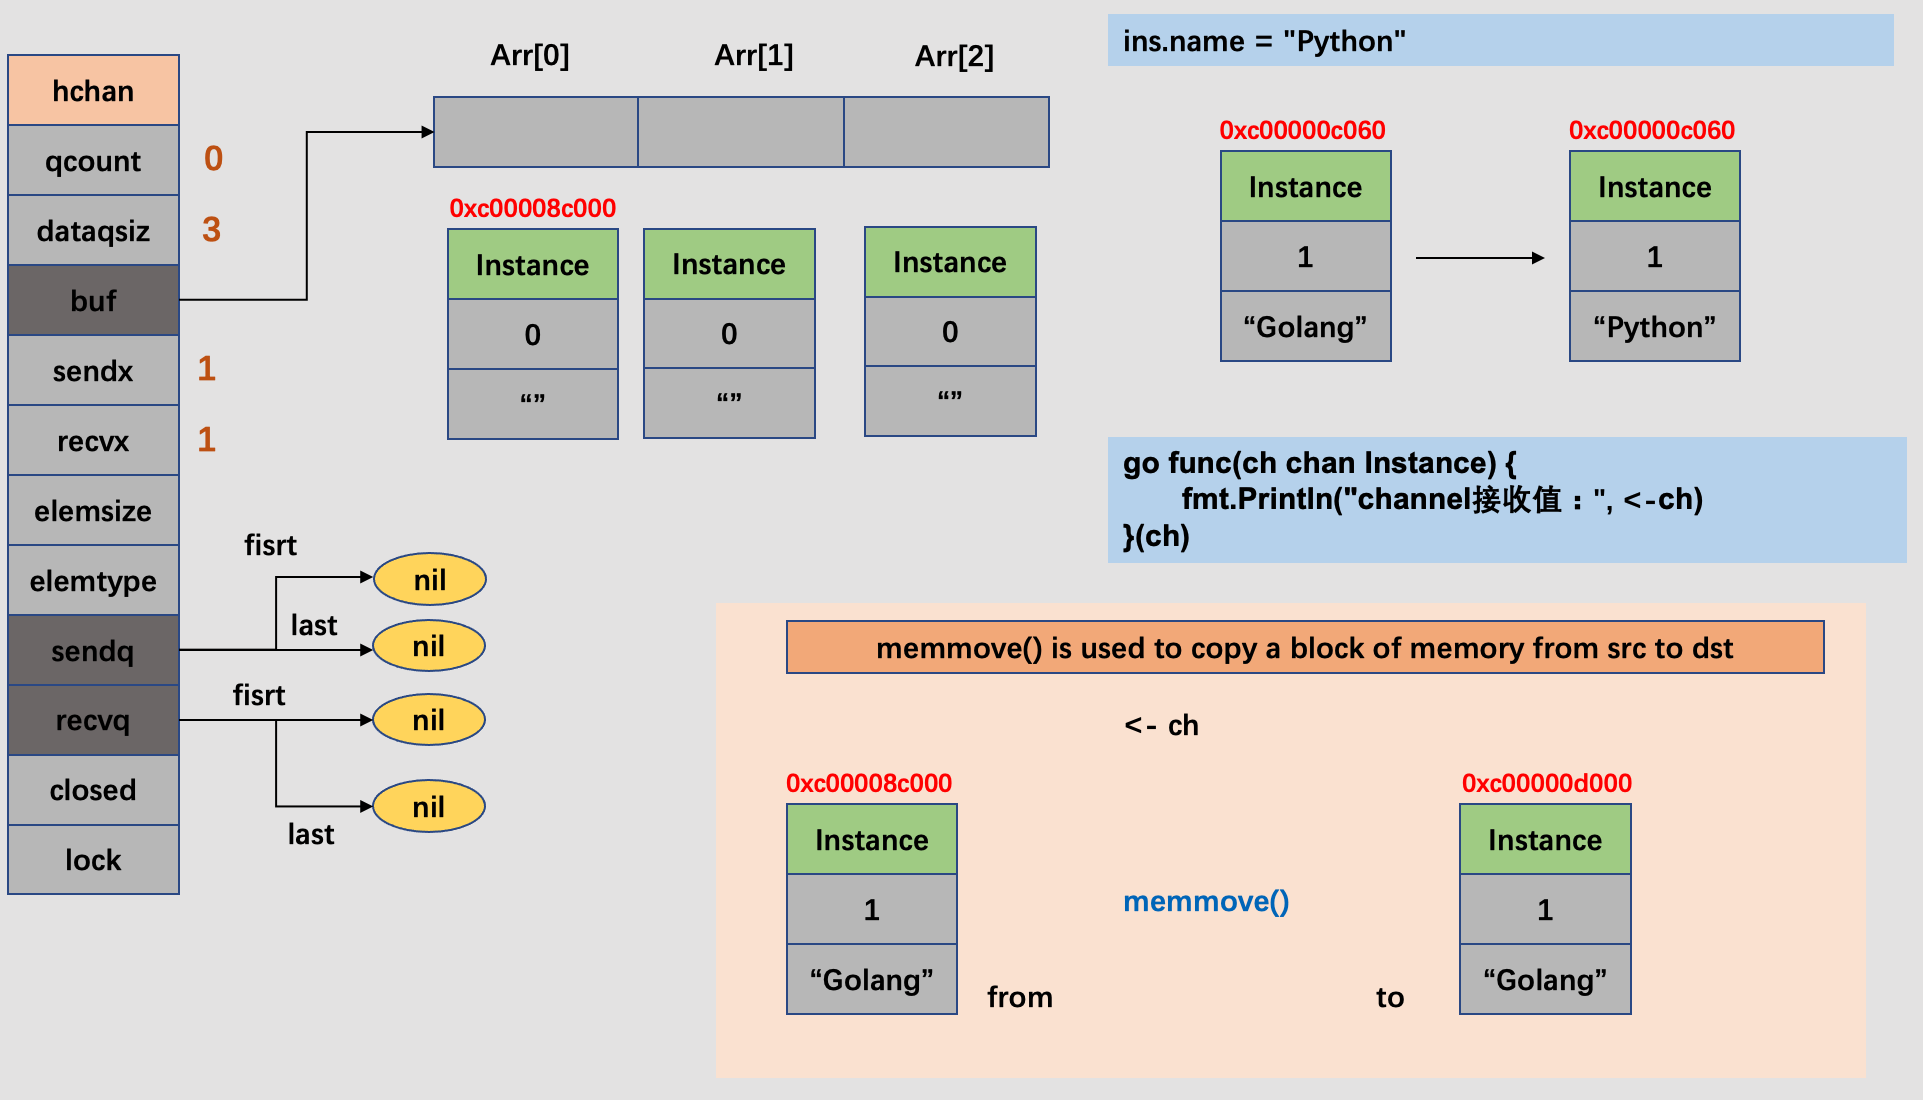Select the qcount field box
Screen dimensions: 1923x1100
[93, 161]
